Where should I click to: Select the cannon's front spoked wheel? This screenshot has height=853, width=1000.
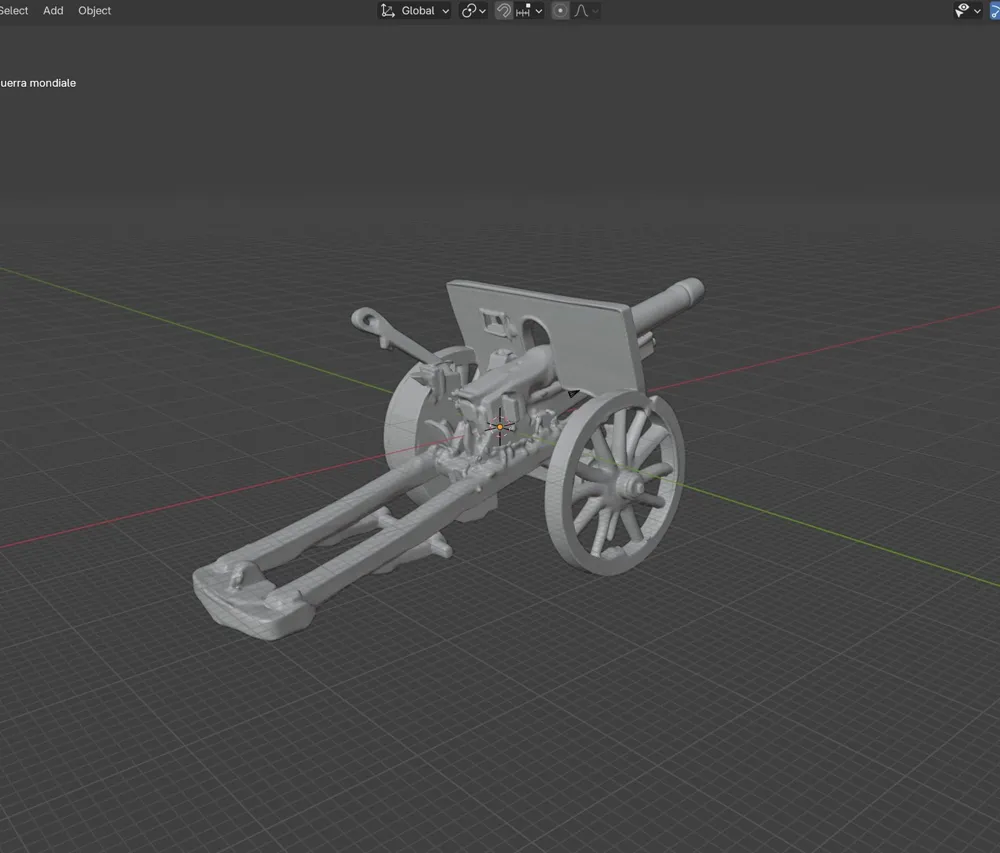[x=615, y=483]
